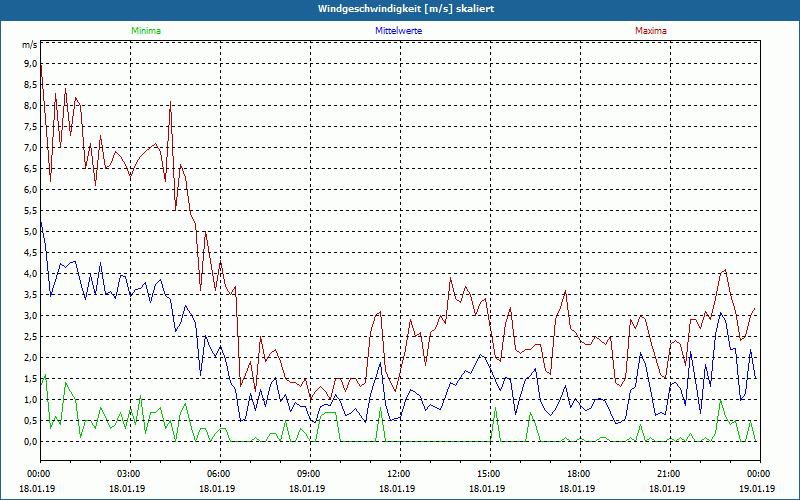Click the '18:00' time axis label
Viewport: 800px width, 500px height.
[x=579, y=474]
